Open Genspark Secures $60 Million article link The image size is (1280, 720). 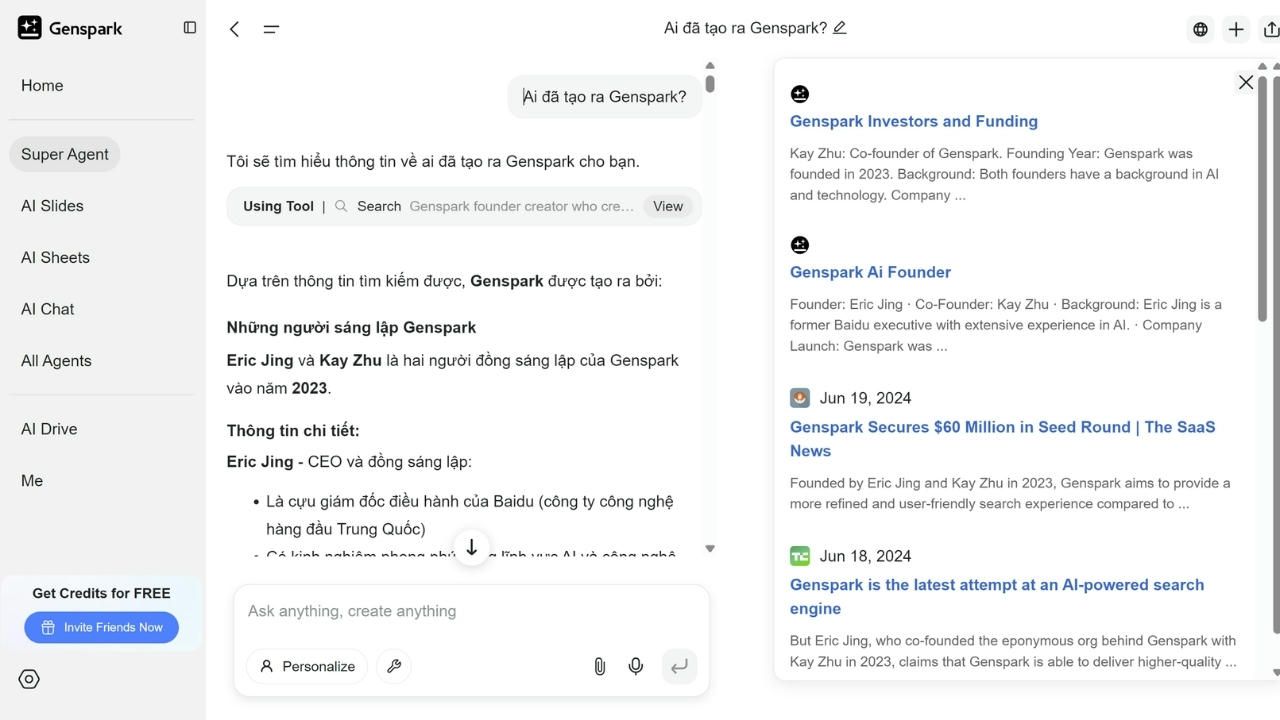pos(1003,439)
